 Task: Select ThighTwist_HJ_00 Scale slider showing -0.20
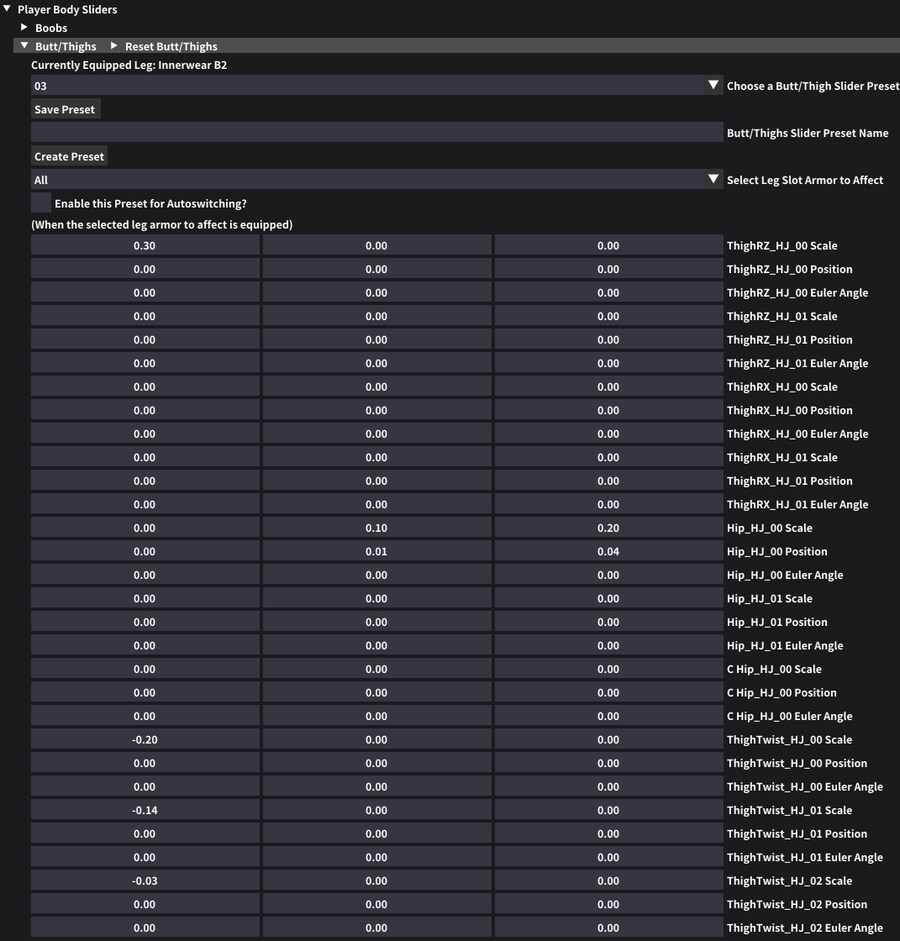pyautogui.click(x=145, y=740)
